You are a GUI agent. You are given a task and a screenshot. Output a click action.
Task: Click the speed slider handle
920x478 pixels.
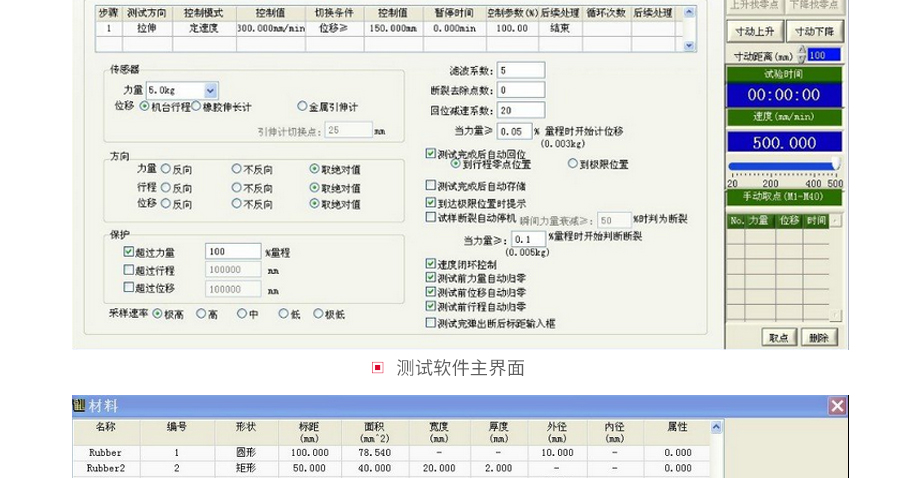[x=835, y=165]
